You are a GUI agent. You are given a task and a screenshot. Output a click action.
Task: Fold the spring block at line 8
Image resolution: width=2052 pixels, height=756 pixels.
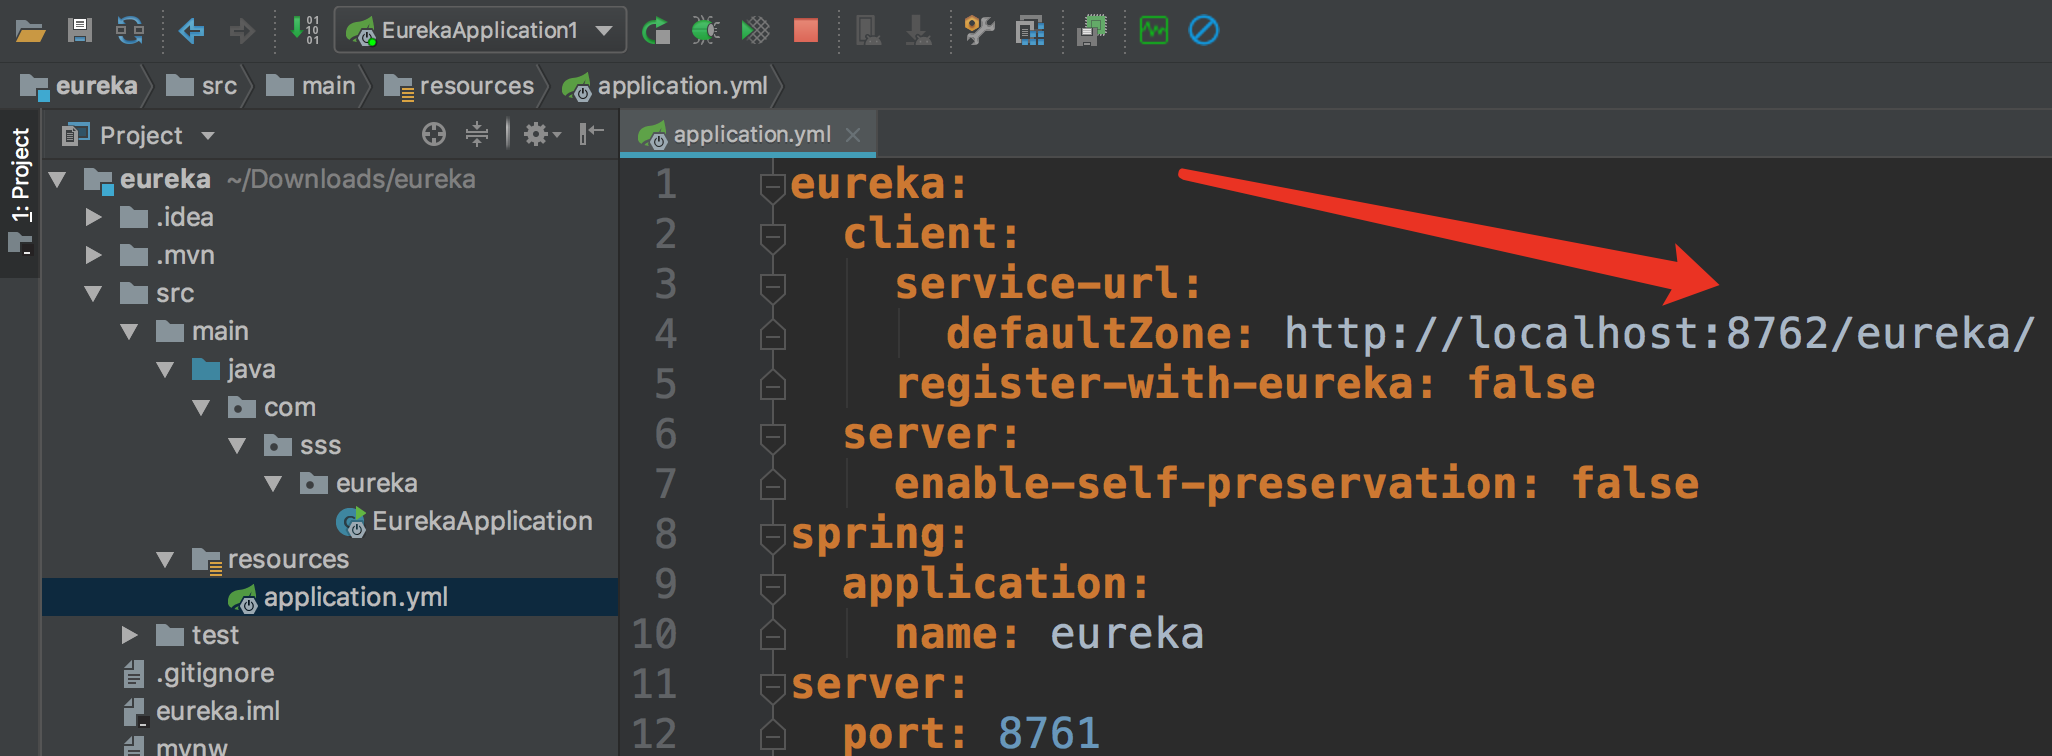(x=772, y=536)
